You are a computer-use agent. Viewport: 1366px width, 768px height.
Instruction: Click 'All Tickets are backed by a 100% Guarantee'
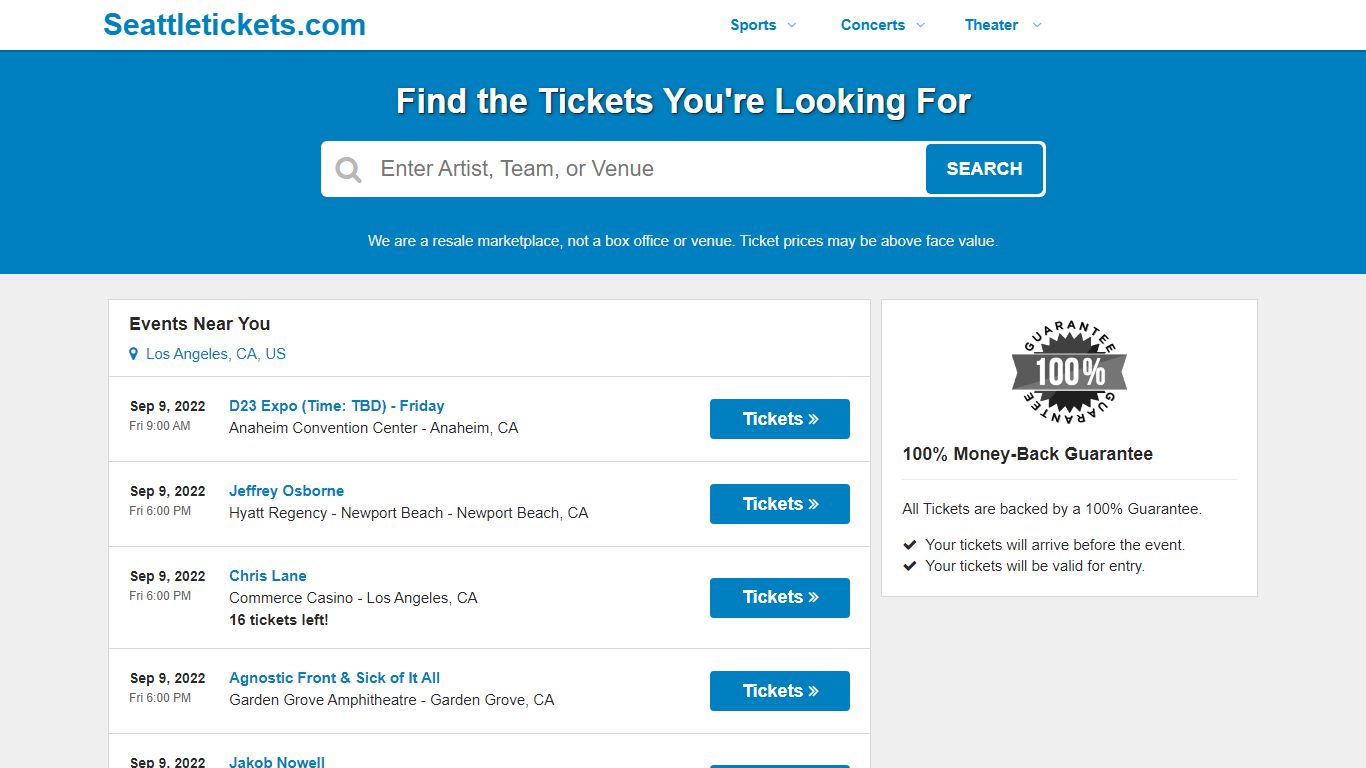coord(1052,509)
